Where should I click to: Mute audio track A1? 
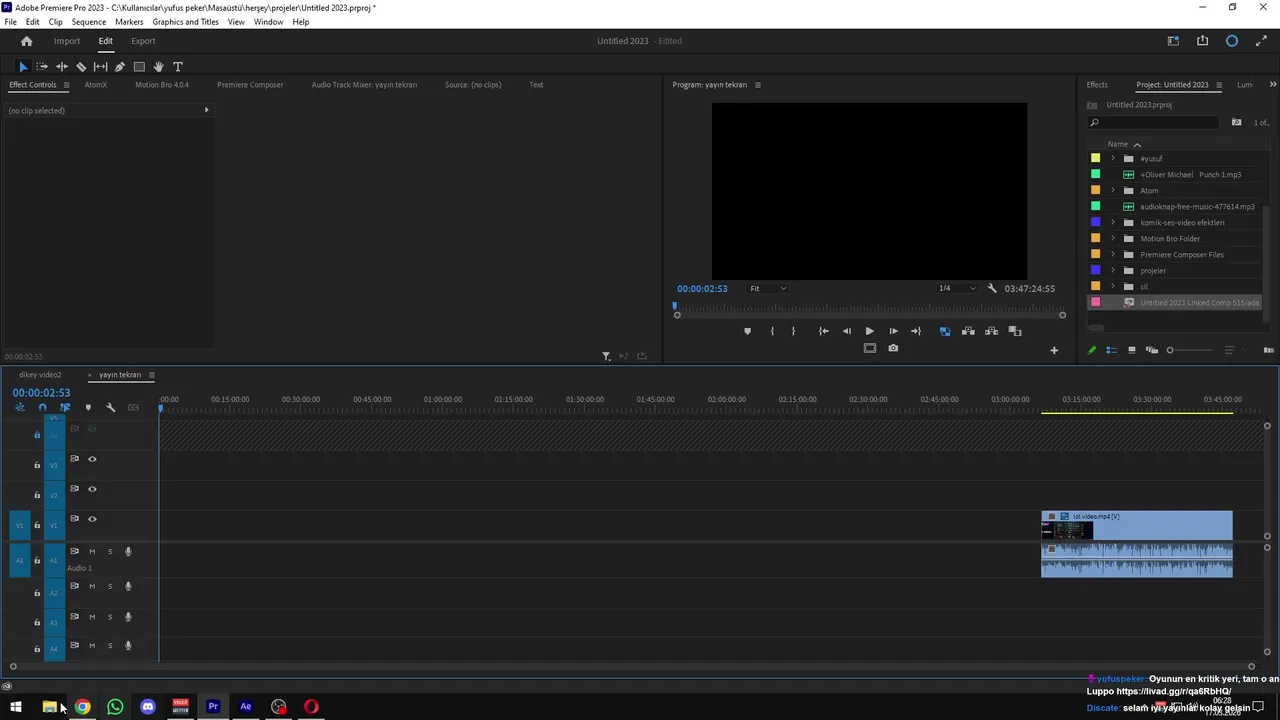click(92, 552)
